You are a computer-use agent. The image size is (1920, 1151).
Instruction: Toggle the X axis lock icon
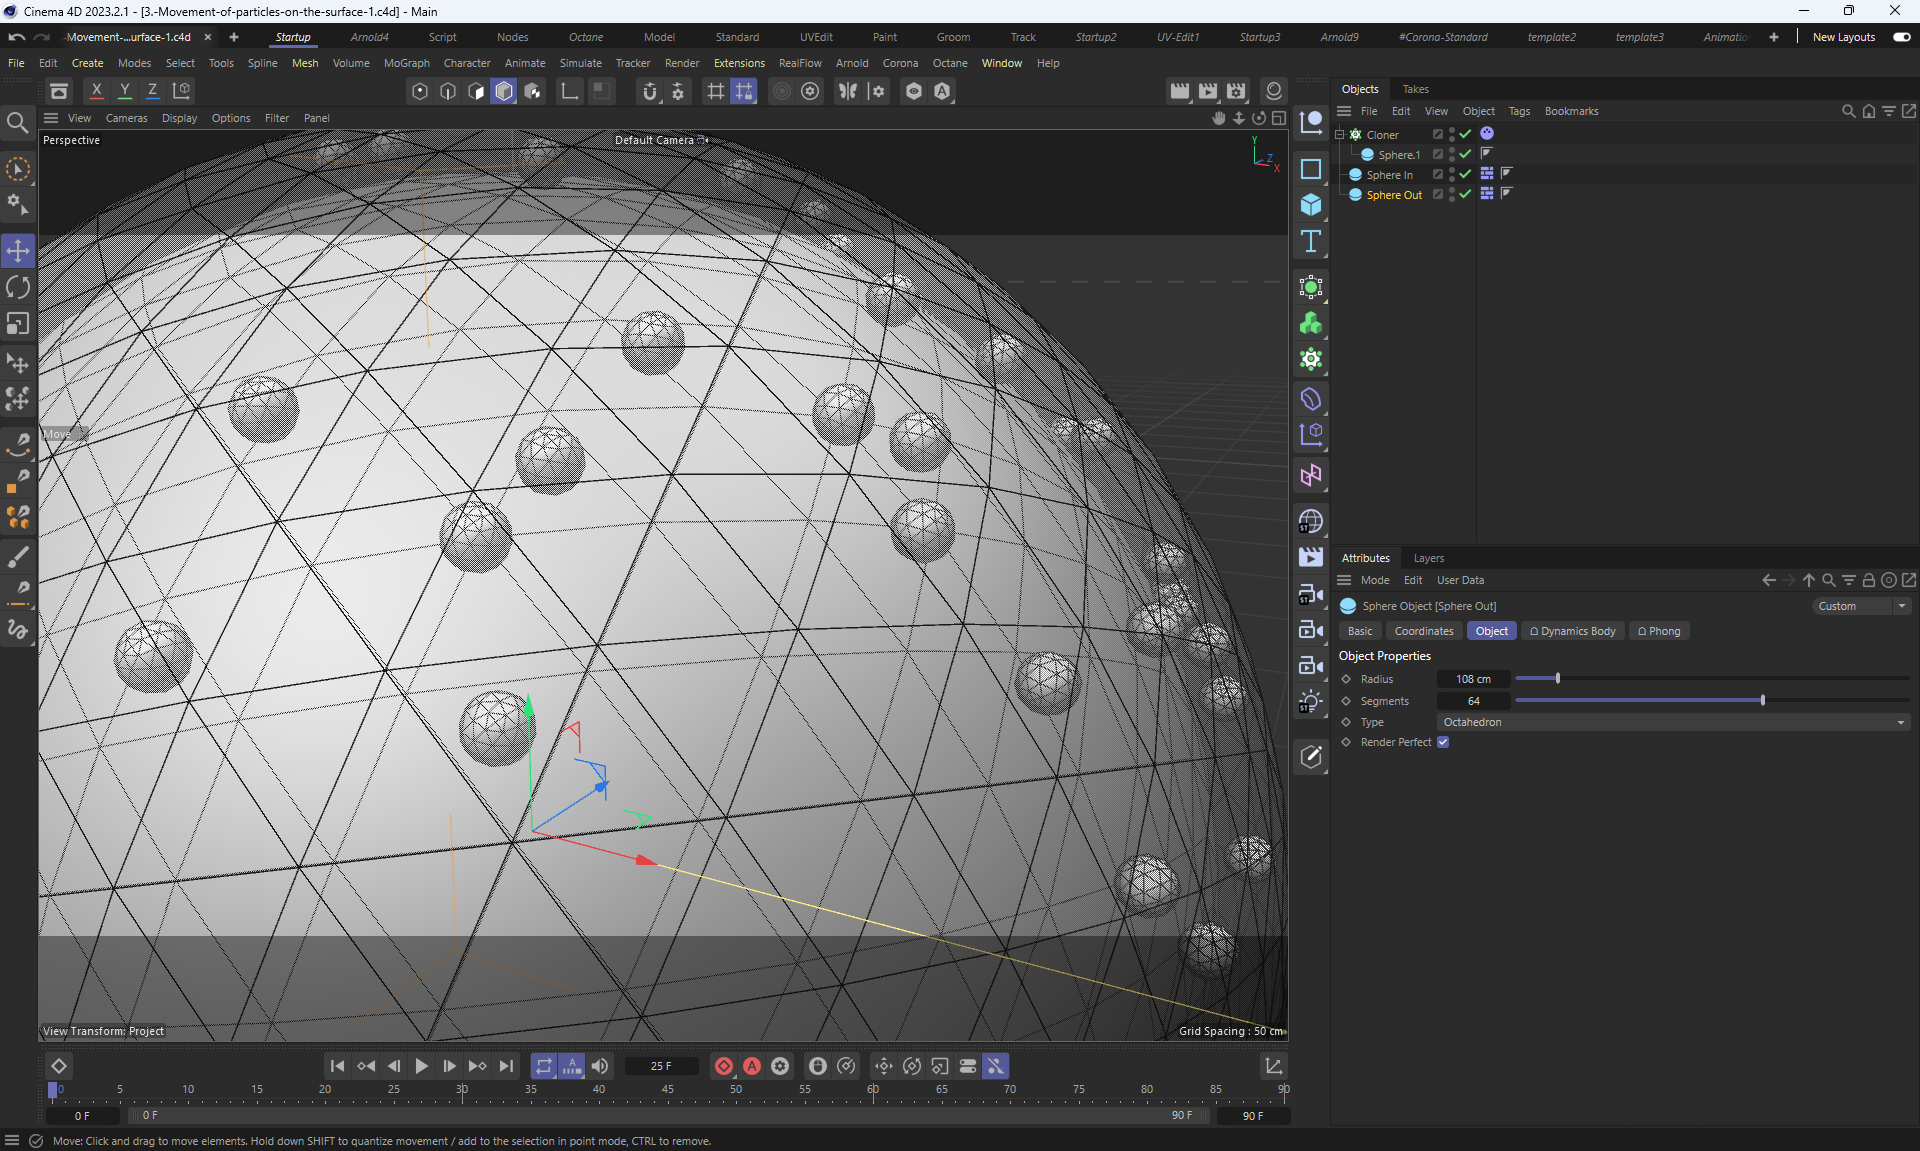click(96, 91)
